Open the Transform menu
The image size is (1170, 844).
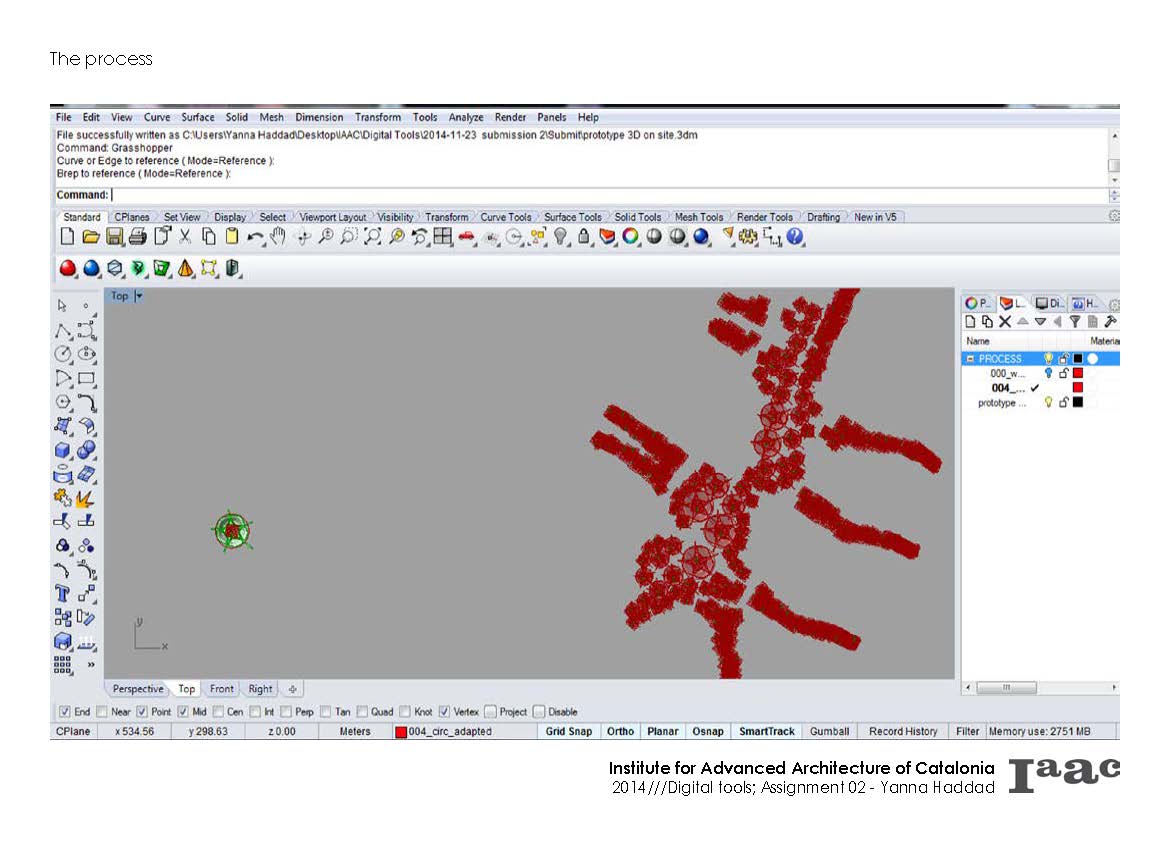[x=377, y=117]
